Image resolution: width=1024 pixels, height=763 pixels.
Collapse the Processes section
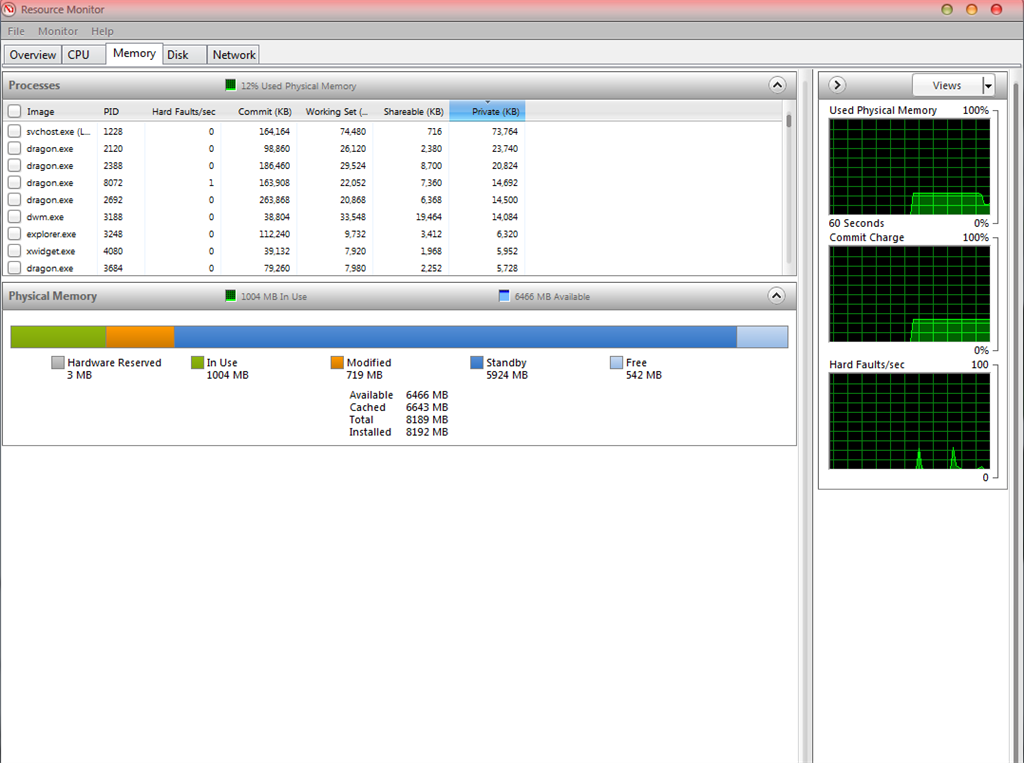coord(777,85)
